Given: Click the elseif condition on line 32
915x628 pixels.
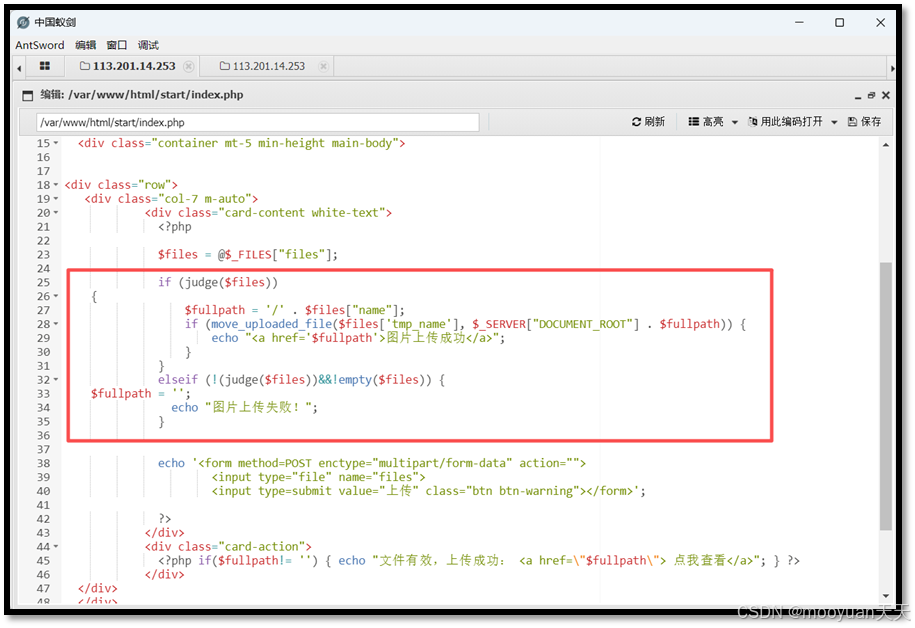Looking at the screenshot, I should click(301, 380).
